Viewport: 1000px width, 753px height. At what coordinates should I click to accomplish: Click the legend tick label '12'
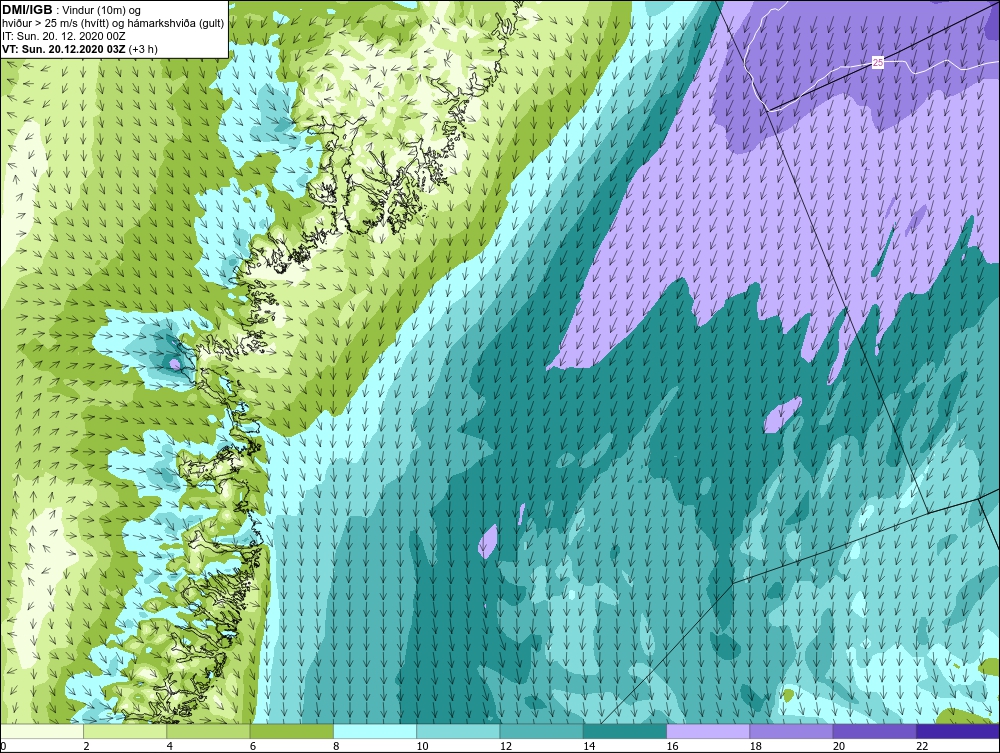506,747
